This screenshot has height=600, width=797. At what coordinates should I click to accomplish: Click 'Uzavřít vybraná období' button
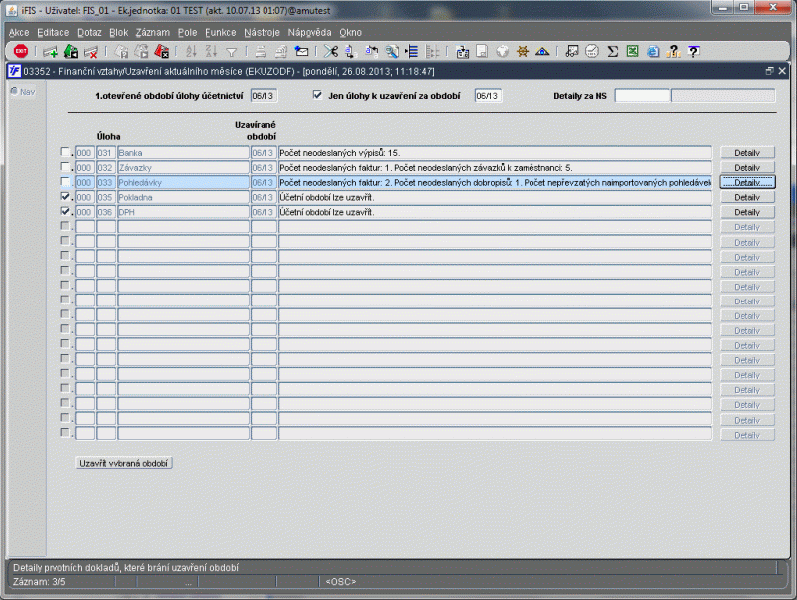tap(124, 463)
